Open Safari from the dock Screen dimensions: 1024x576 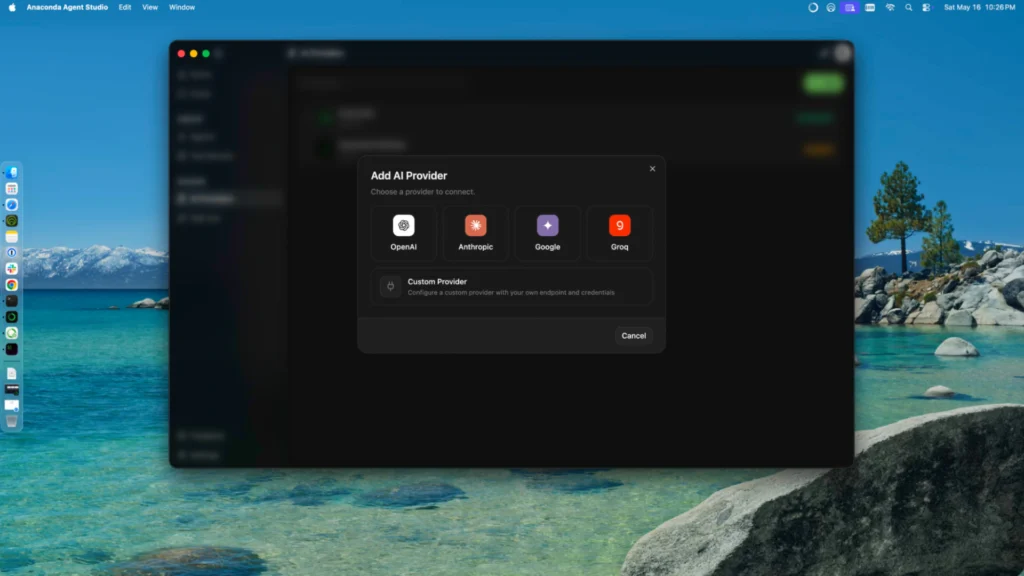[x=12, y=205]
